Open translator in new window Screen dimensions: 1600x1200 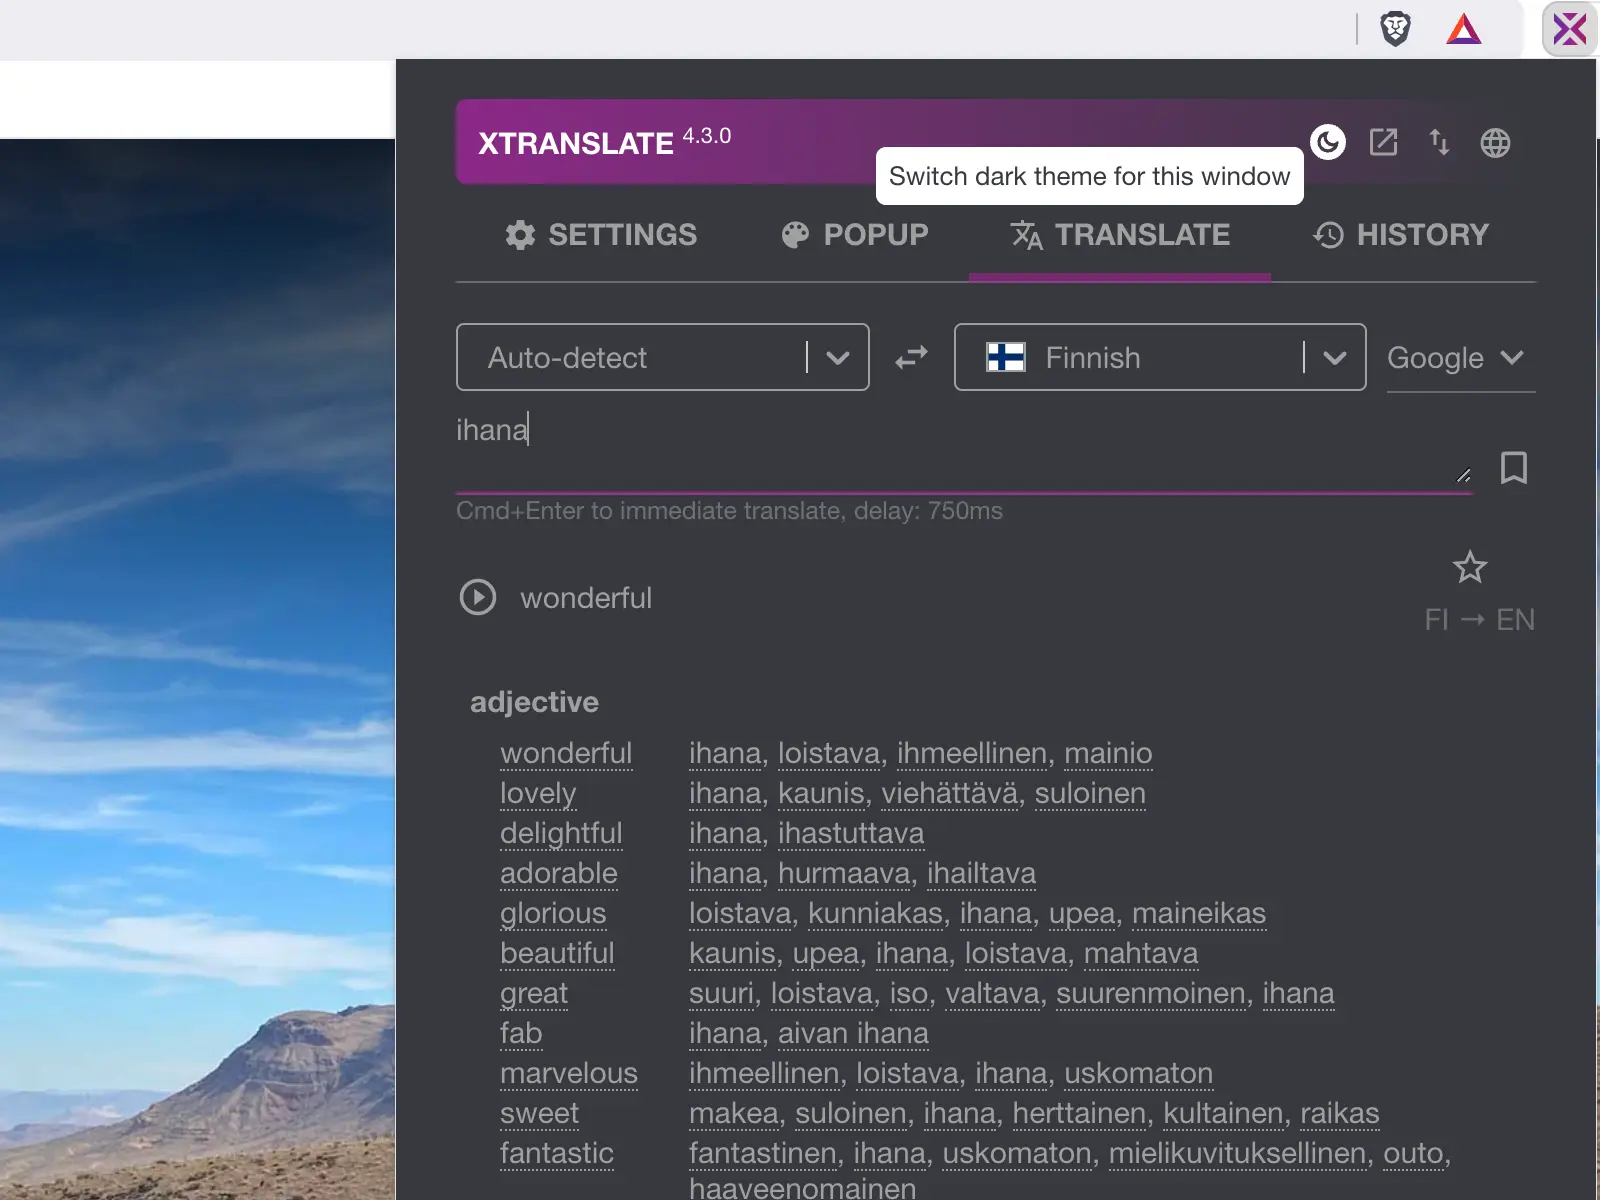1383,142
